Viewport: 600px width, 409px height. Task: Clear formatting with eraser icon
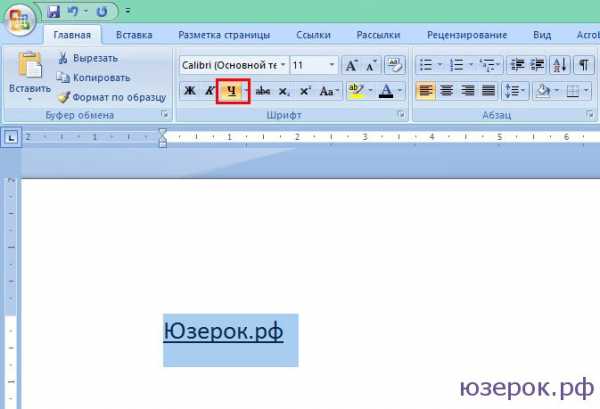click(395, 65)
